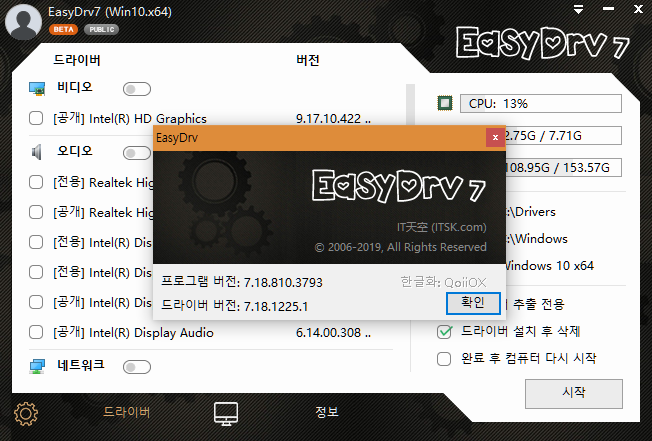Click 한글화: QoiiOX credit text
The image size is (652, 441).
(x=443, y=282)
